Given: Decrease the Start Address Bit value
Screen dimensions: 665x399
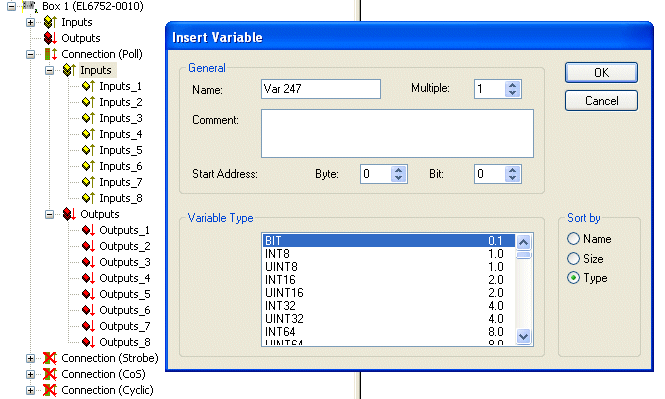Looking at the screenshot, I should click(x=512, y=178).
